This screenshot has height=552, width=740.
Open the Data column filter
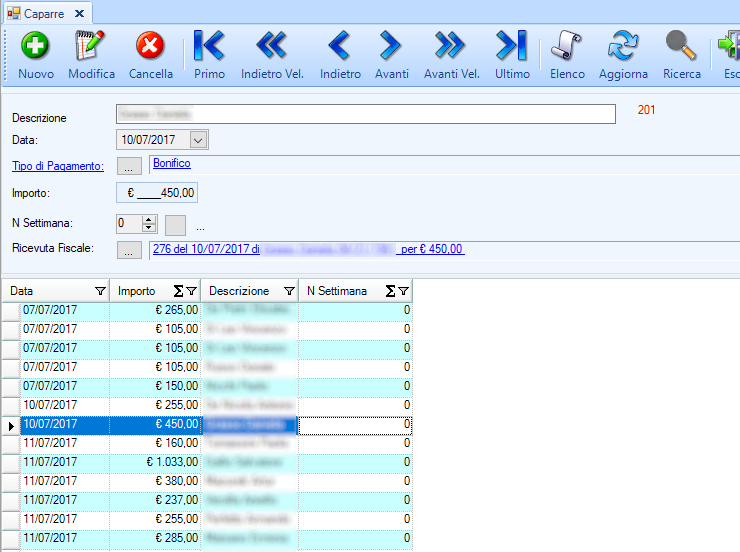pos(99,291)
